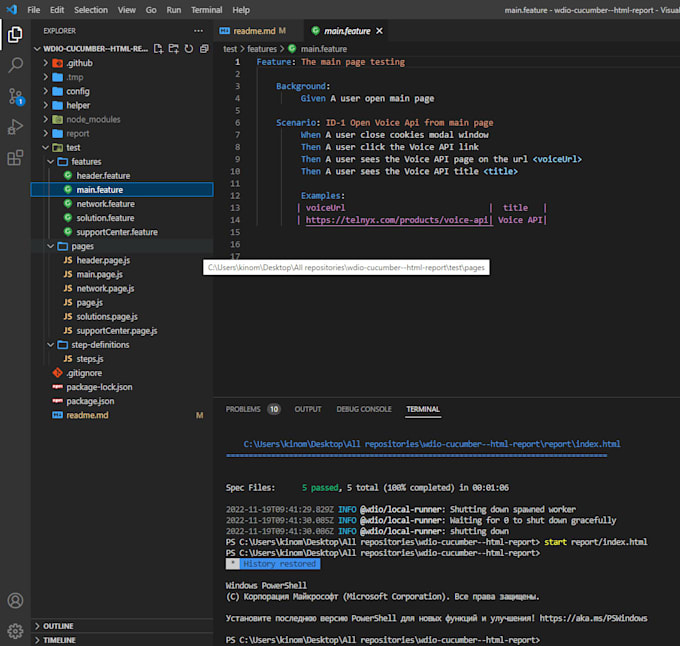Open header.feature file
Viewport: 680px width, 646px height.
(x=122, y=176)
